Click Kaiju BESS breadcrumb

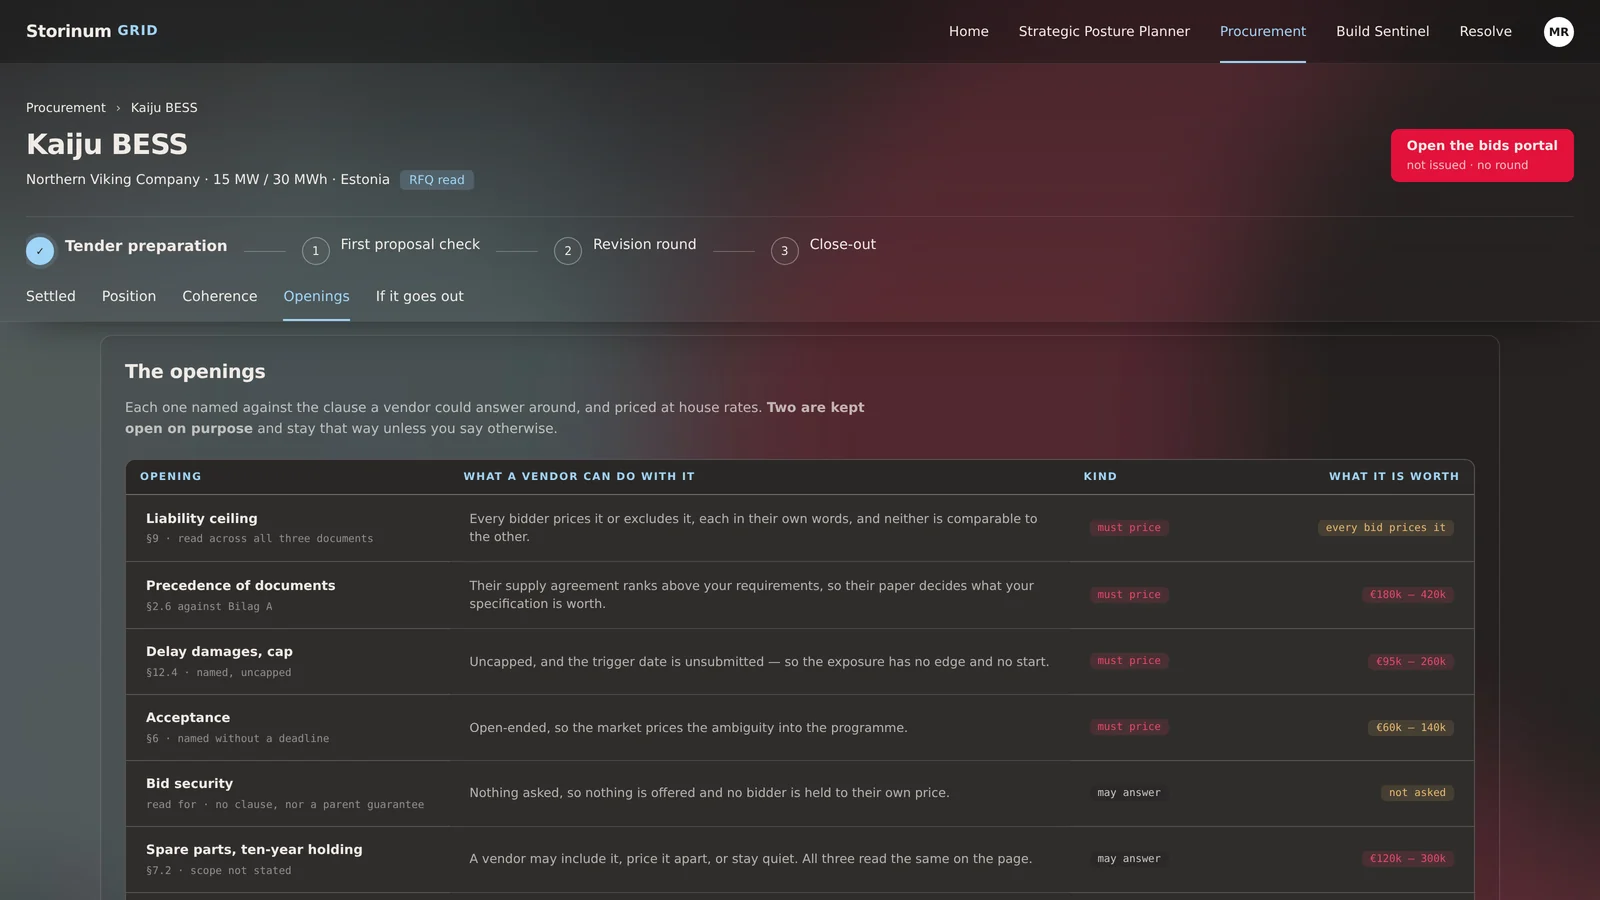[164, 108]
